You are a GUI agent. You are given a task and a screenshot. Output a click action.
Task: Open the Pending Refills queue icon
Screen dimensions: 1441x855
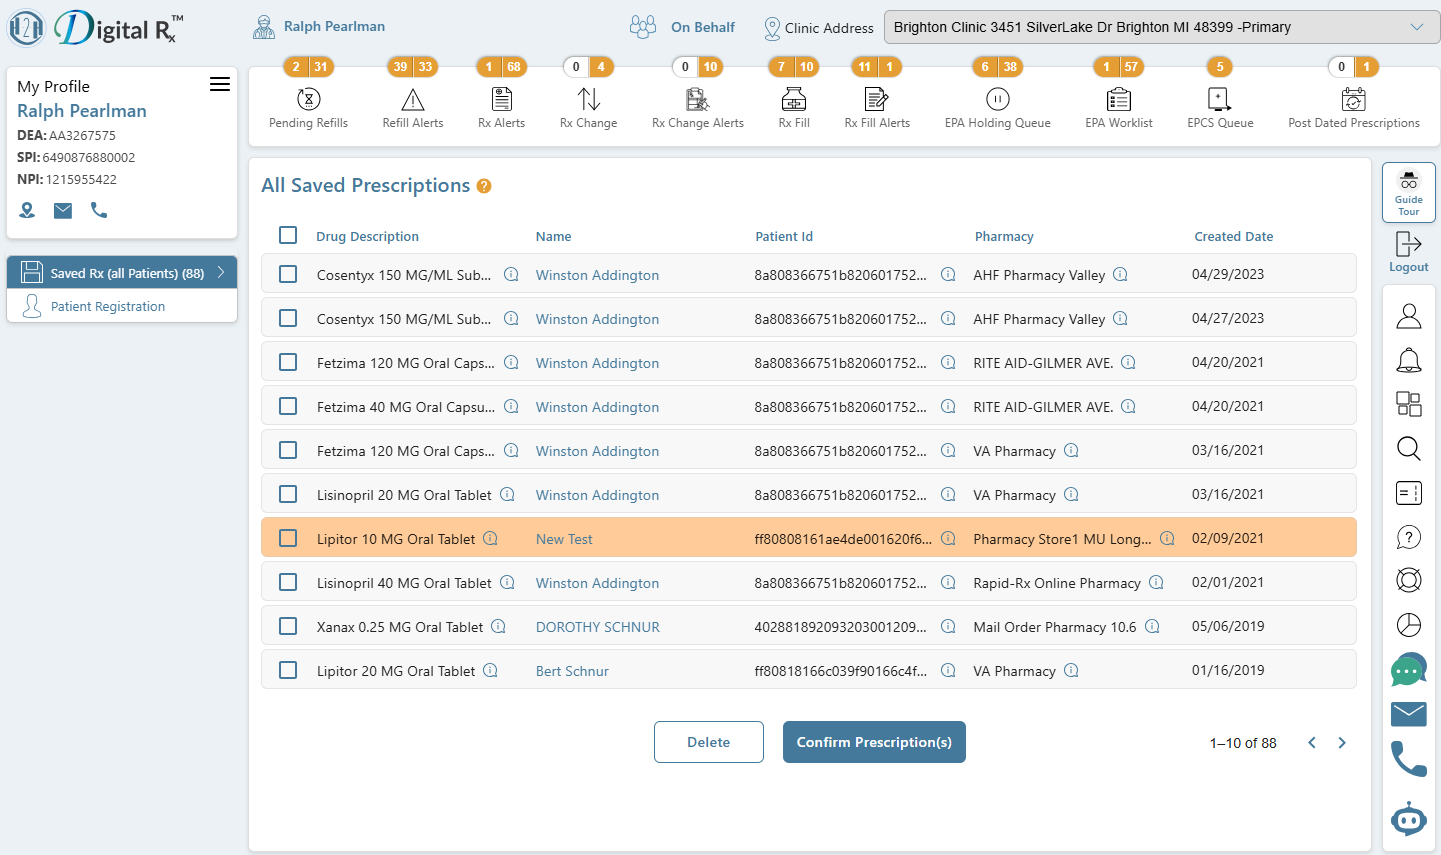pos(309,99)
